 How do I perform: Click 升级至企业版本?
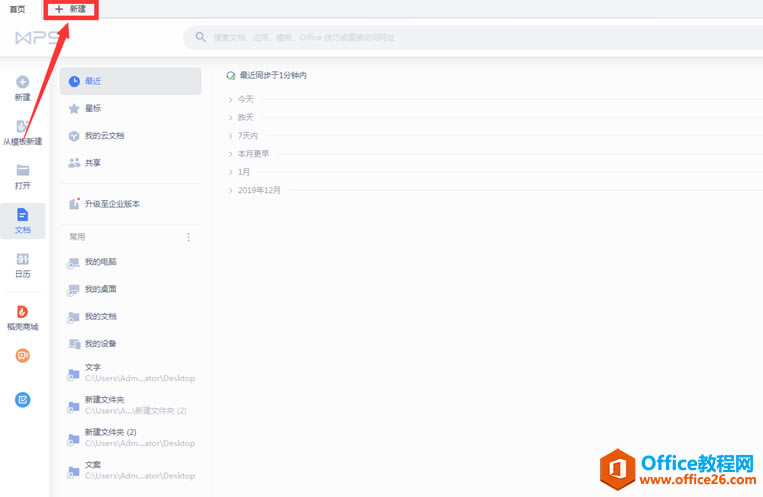(130, 203)
